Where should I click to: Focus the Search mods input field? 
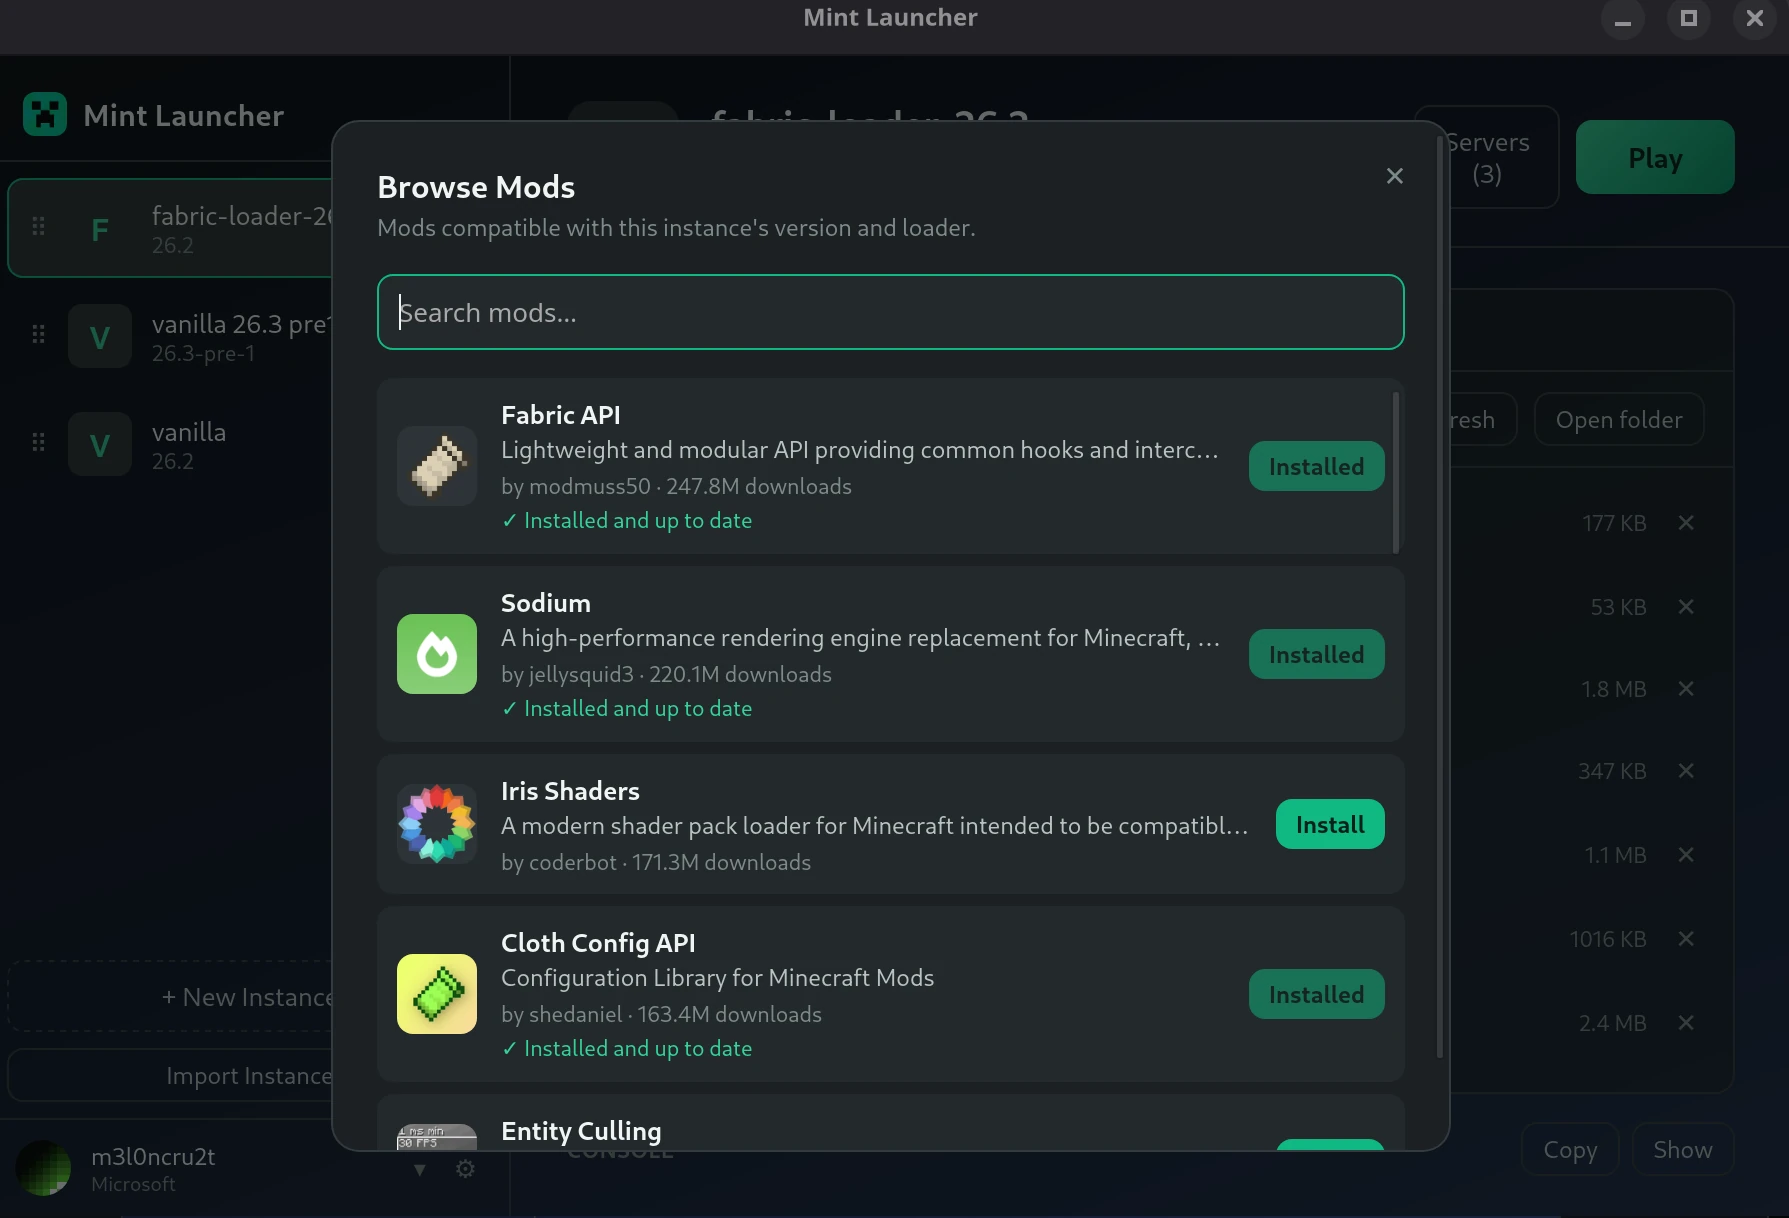[890, 312]
